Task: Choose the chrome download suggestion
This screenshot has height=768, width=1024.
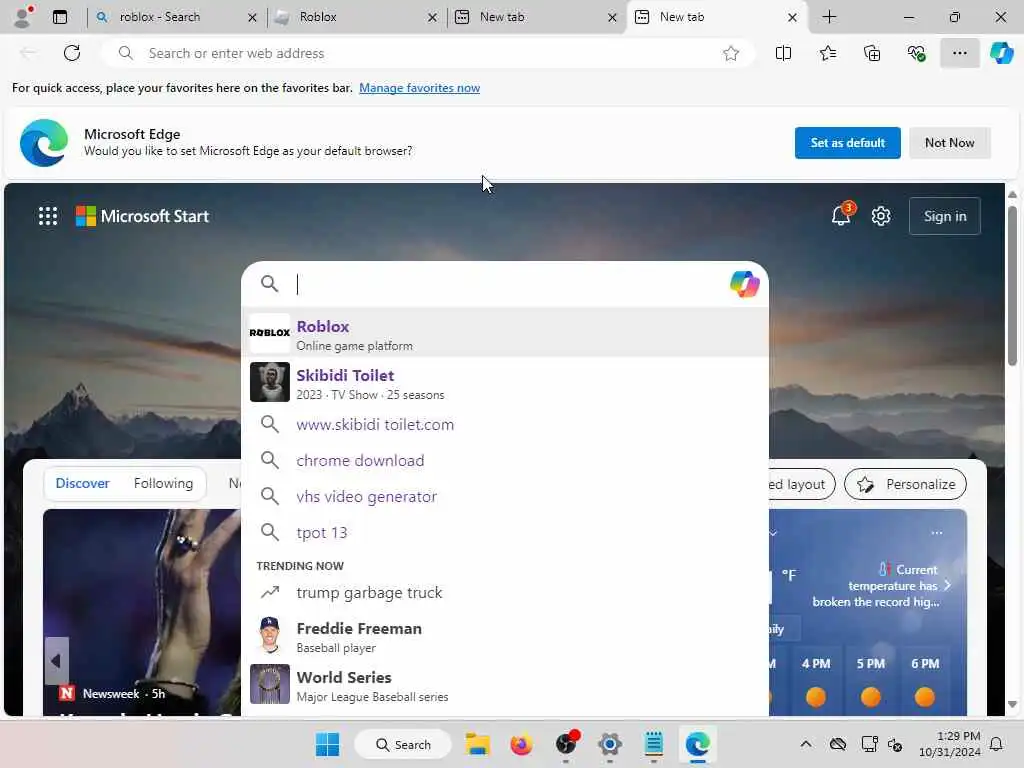Action: (505, 460)
